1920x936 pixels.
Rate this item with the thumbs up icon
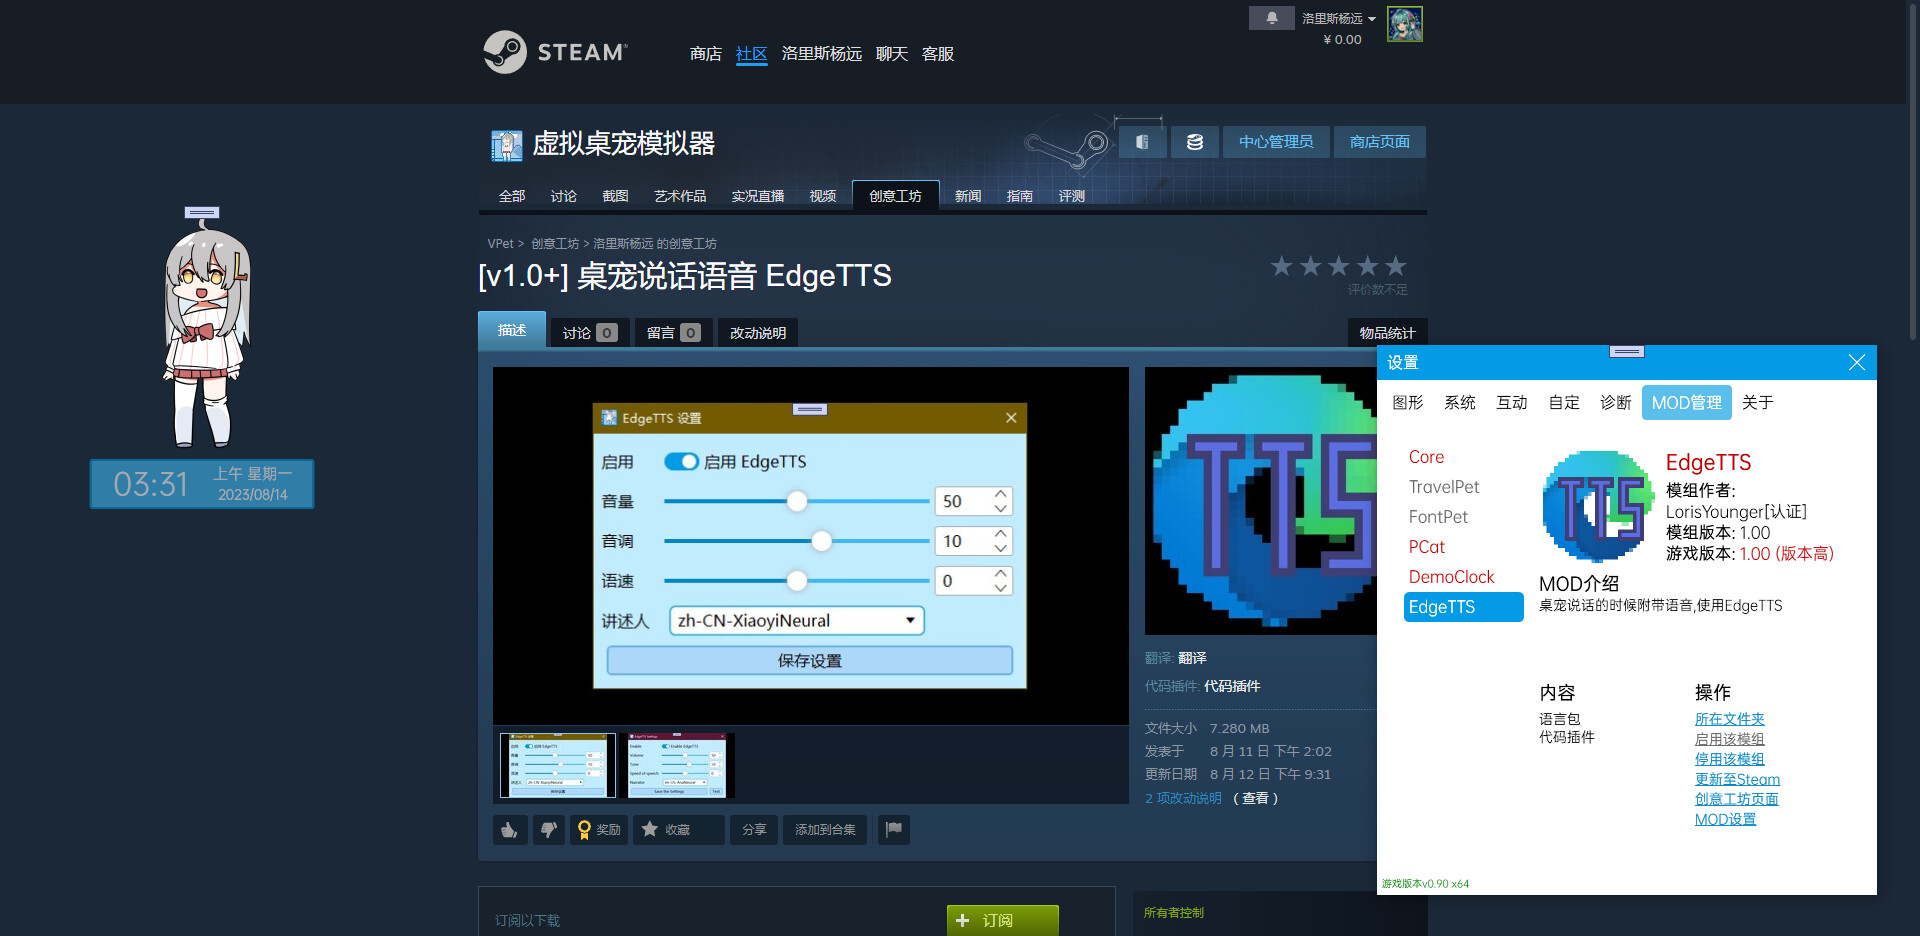click(509, 829)
